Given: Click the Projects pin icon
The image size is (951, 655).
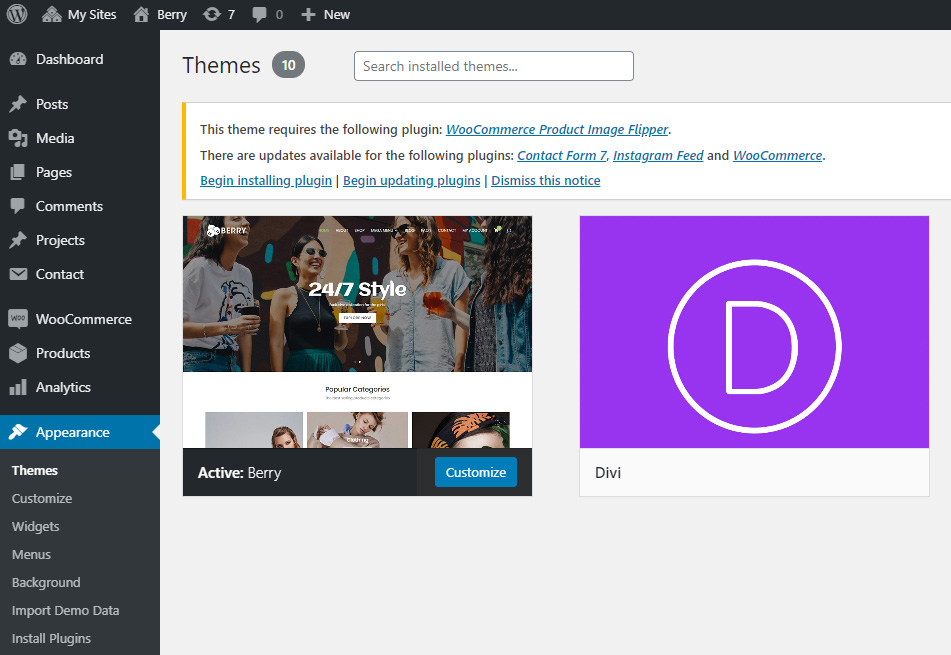Looking at the screenshot, I should pyautogui.click(x=18, y=240).
